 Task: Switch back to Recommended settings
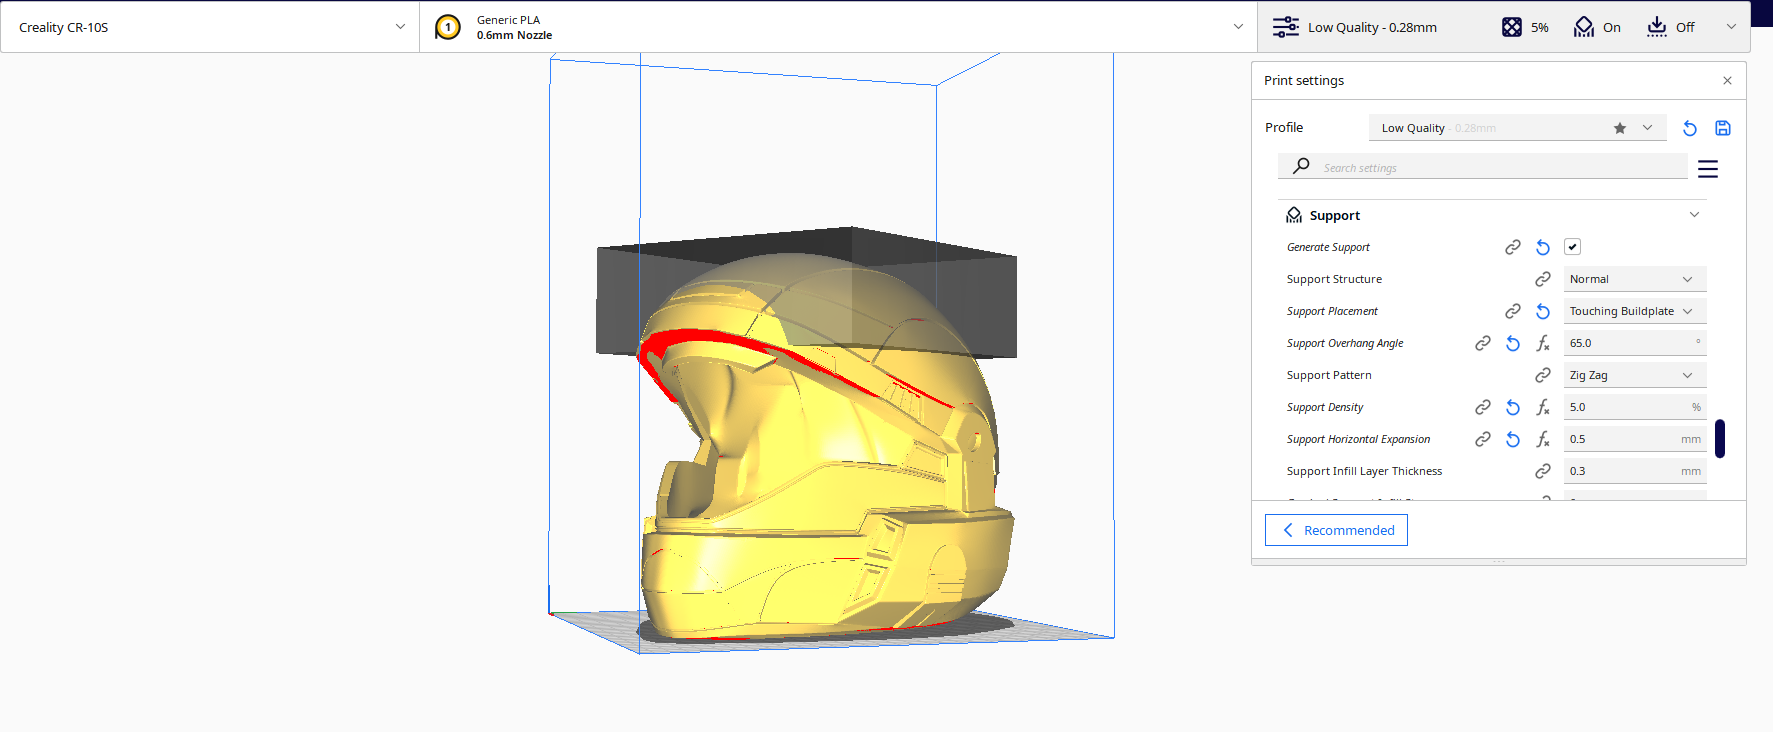tap(1336, 530)
